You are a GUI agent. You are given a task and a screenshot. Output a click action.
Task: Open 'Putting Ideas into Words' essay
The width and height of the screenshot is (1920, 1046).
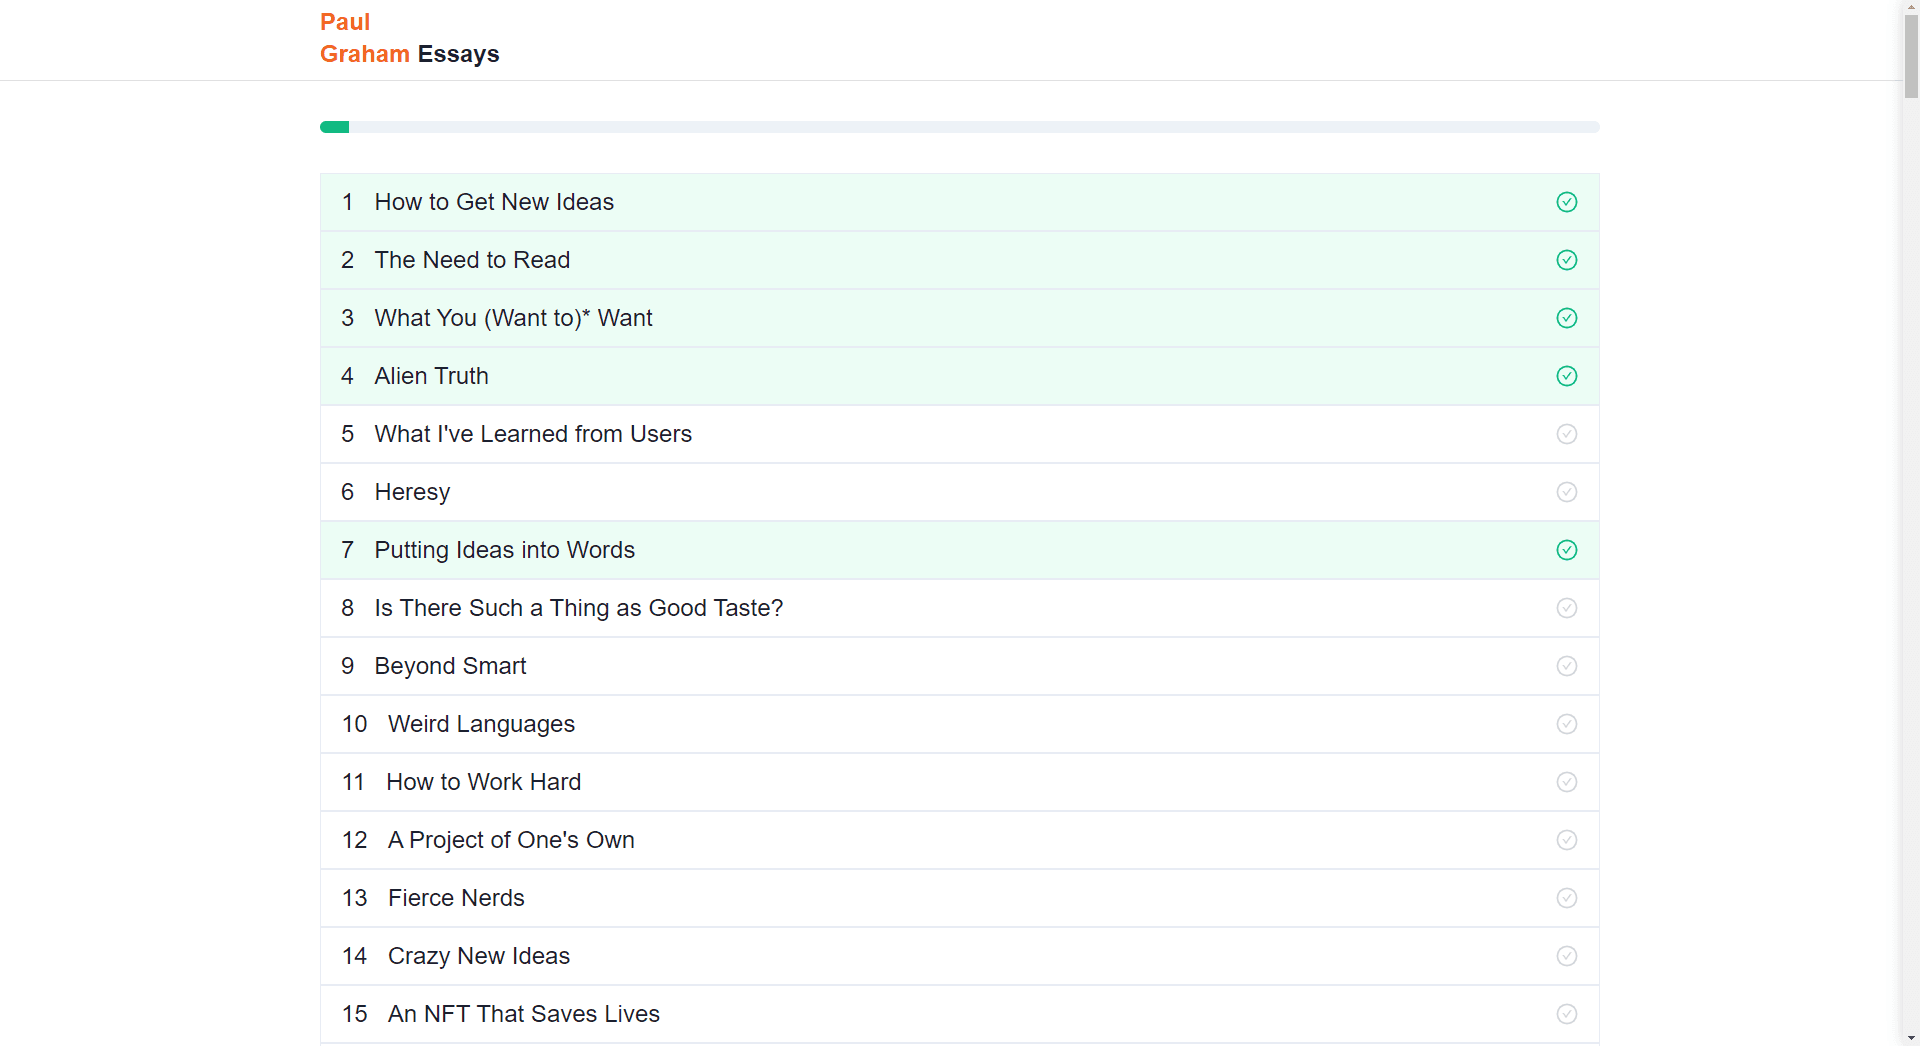point(504,550)
